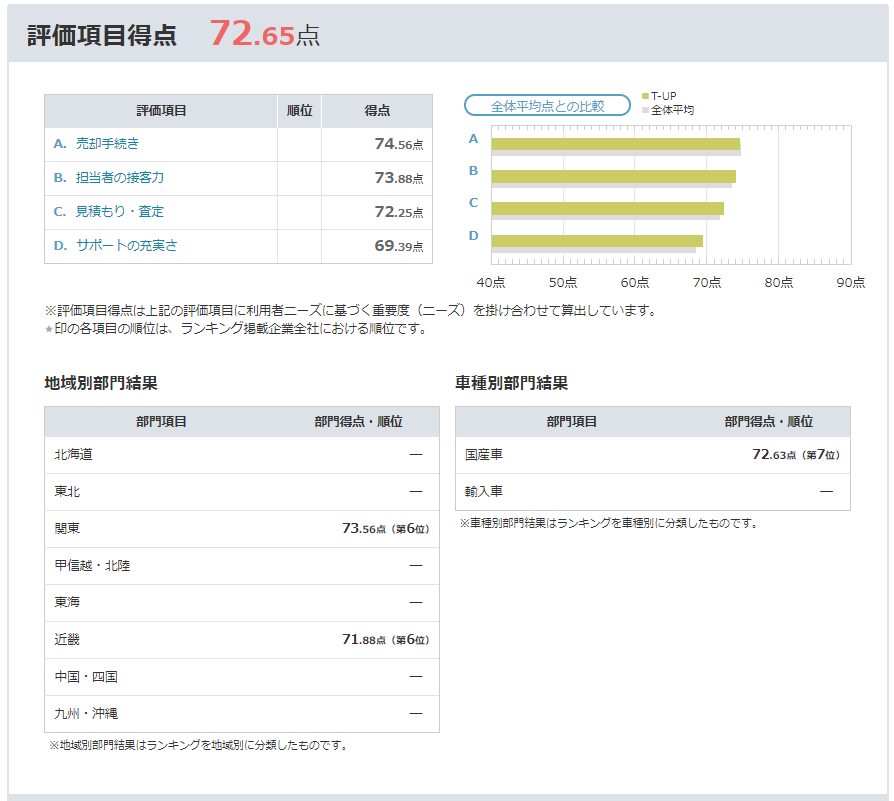
Task: Select the 甲信越・北陸 row label
Action: 92,566
